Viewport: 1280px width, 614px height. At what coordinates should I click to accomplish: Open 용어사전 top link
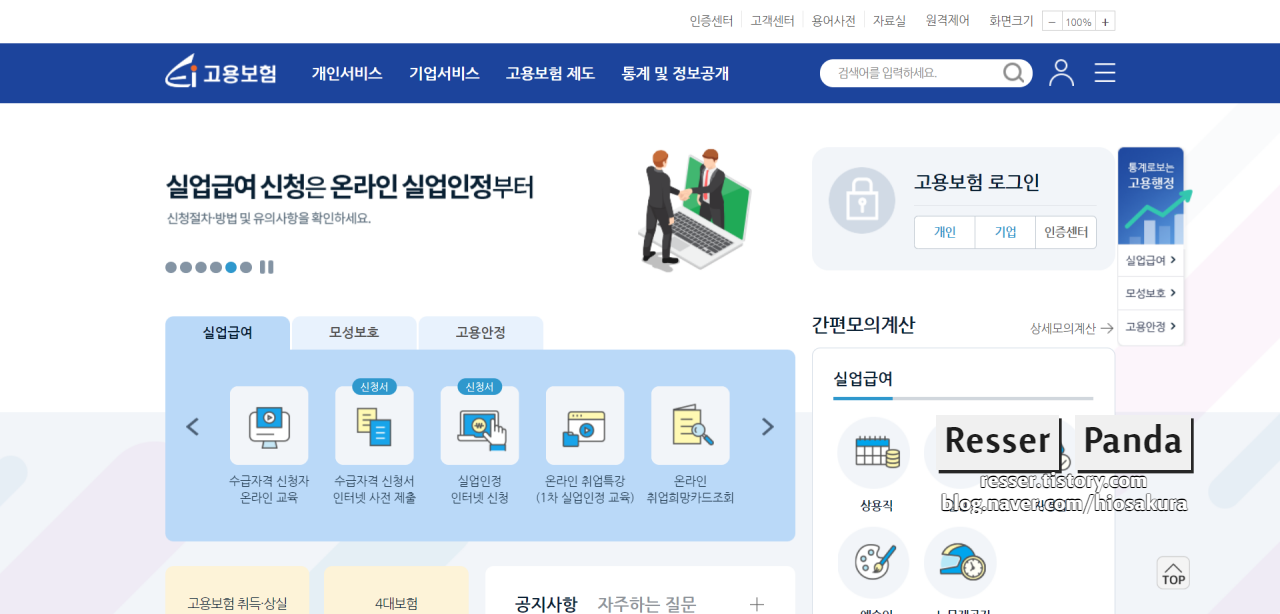833,20
